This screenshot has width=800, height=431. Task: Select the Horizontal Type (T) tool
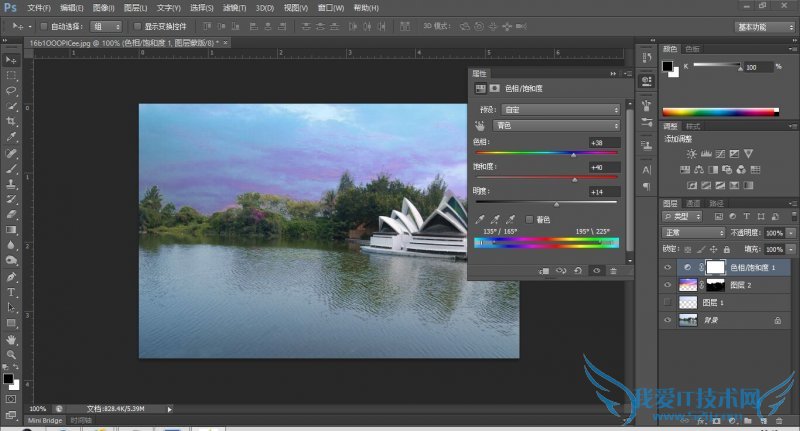pyautogui.click(x=12, y=292)
